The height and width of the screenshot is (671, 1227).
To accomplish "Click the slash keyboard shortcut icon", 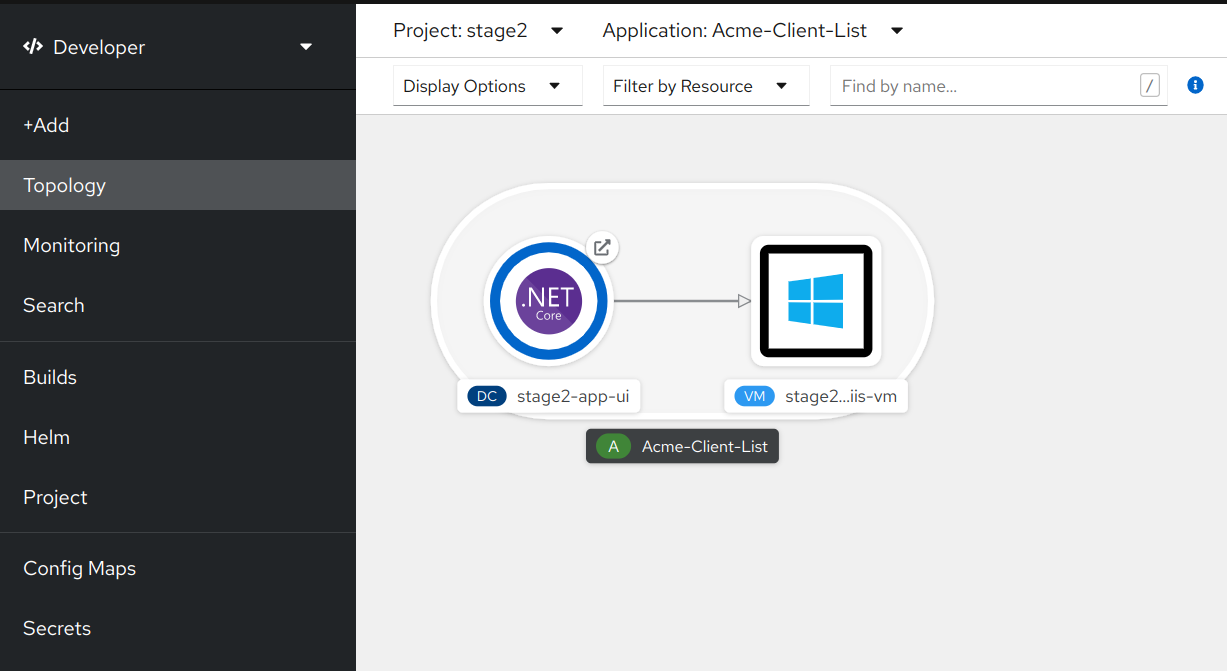I will coord(1150,86).
